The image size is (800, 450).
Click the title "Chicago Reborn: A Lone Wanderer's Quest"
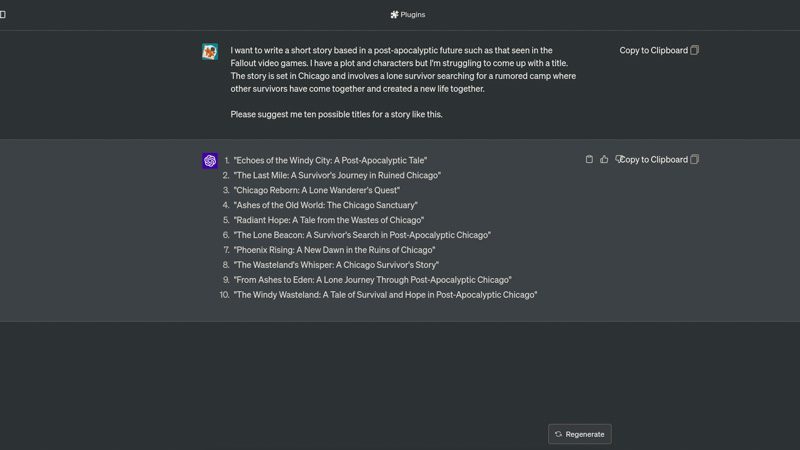pyautogui.click(x=317, y=190)
